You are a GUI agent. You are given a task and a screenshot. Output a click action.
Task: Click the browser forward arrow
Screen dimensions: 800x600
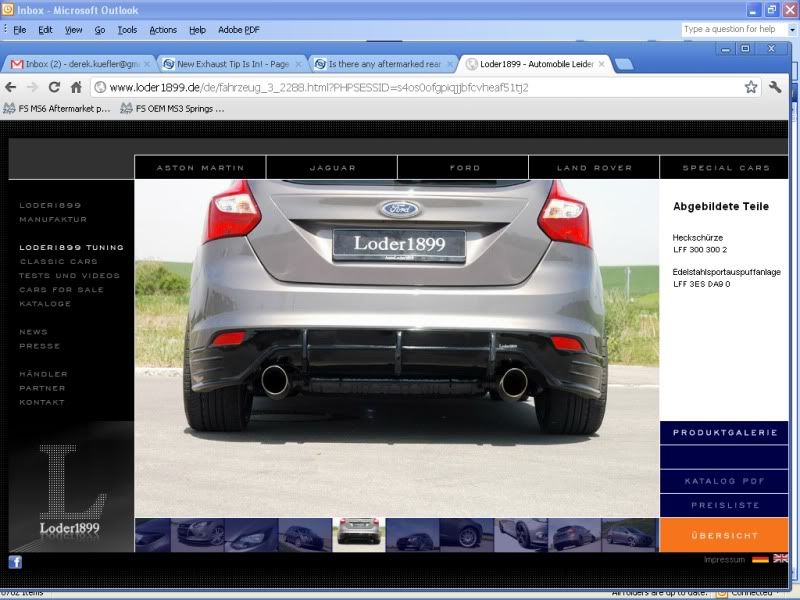(x=32, y=87)
